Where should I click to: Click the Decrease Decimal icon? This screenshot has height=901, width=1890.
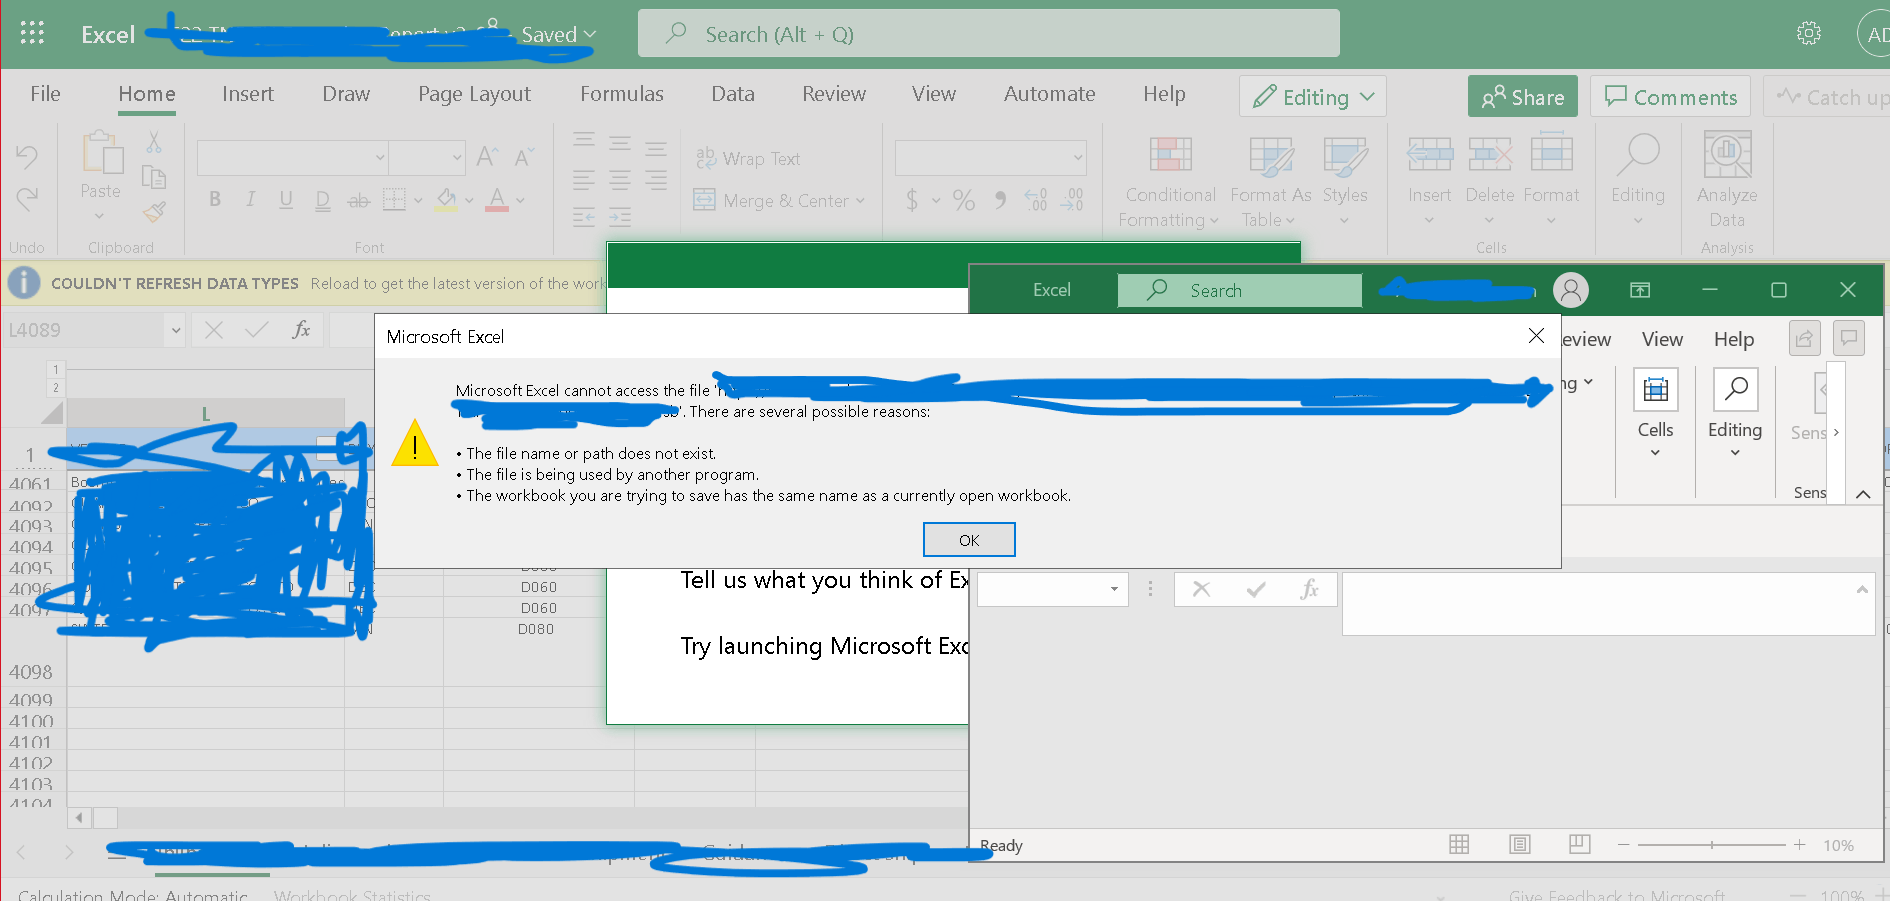coord(1072,200)
